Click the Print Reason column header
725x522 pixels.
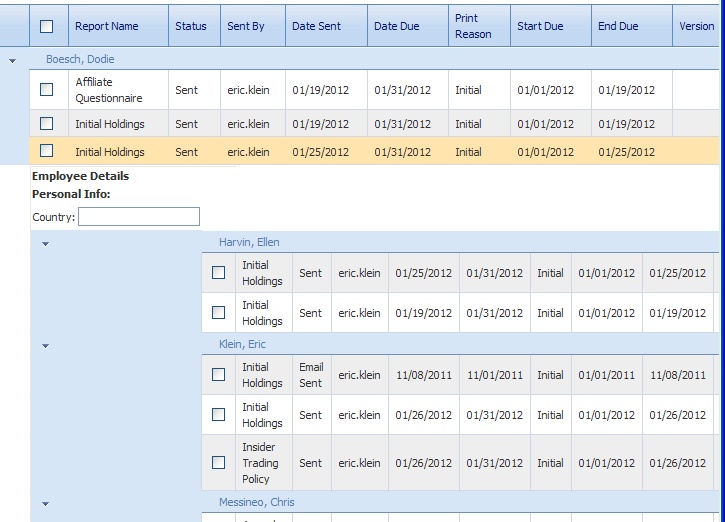click(x=473, y=27)
